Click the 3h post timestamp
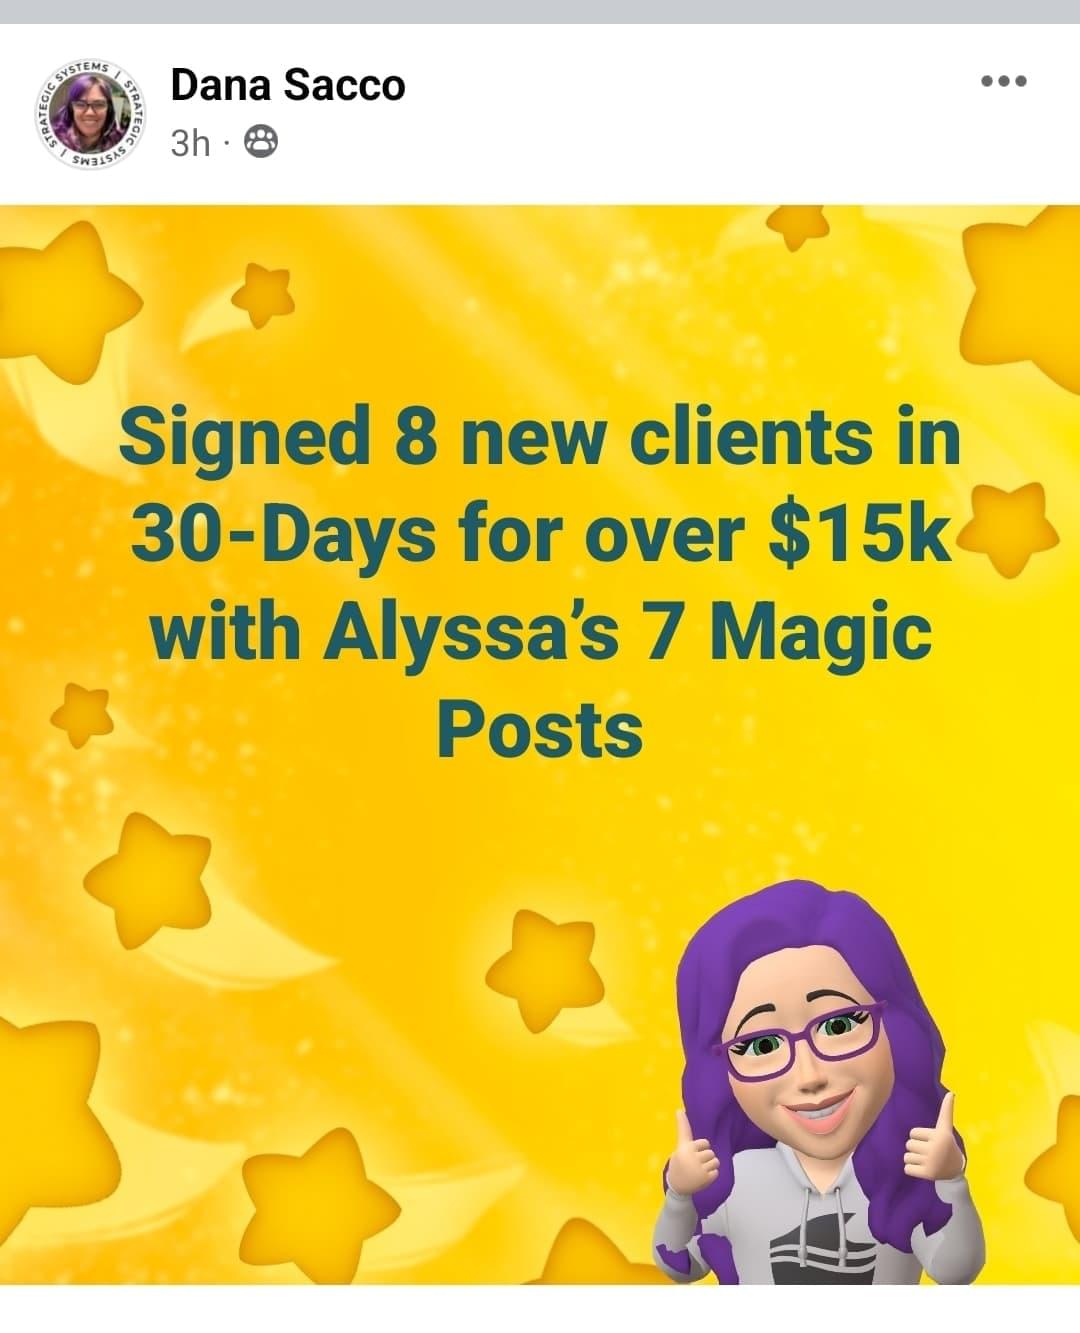The width and height of the screenshot is (1080, 1333). (x=190, y=143)
